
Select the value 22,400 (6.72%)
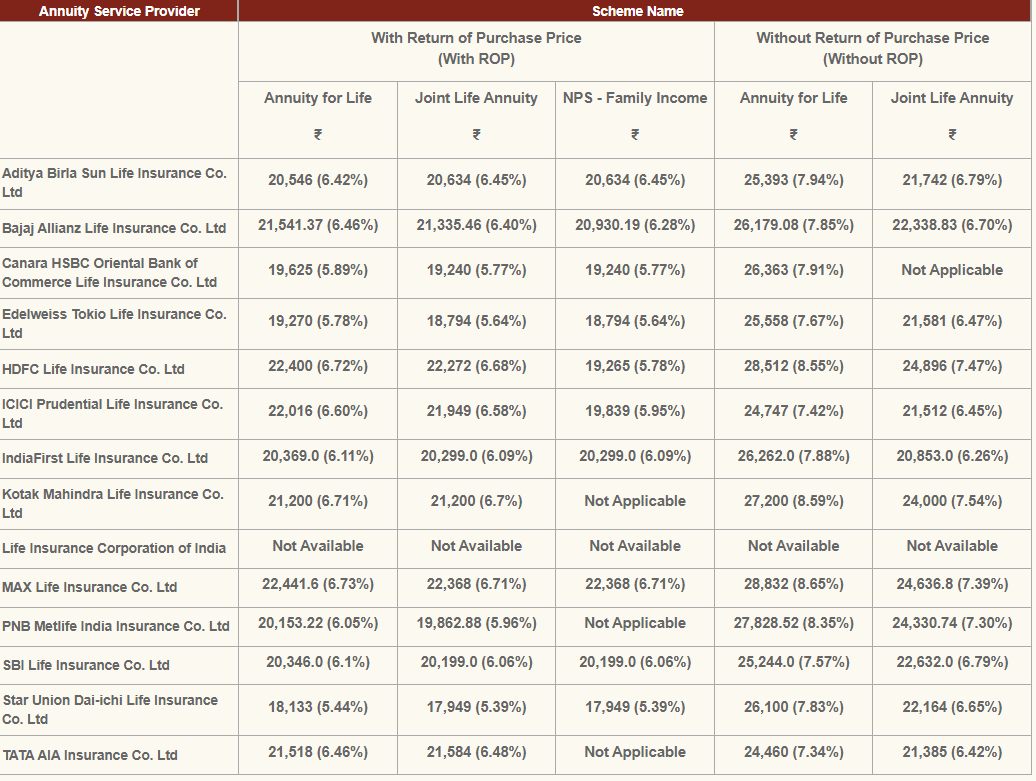318,365
